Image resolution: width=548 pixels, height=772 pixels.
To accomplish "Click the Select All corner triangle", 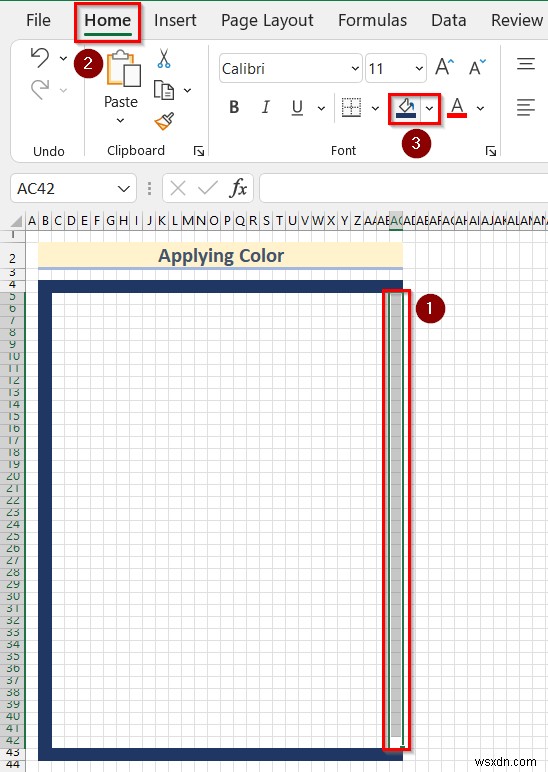I will [16, 221].
